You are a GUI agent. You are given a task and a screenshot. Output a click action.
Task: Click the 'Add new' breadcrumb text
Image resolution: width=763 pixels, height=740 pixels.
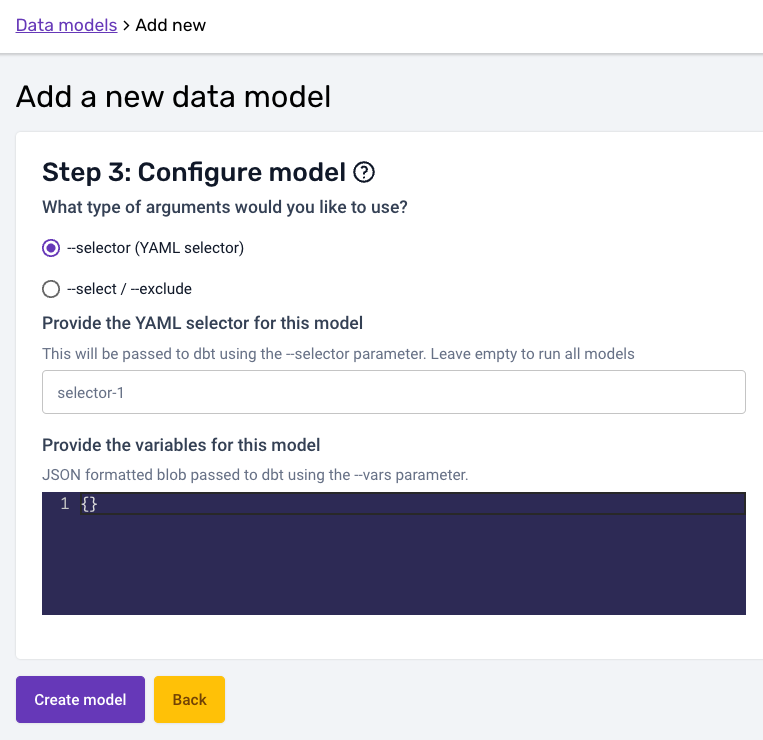[x=171, y=25]
